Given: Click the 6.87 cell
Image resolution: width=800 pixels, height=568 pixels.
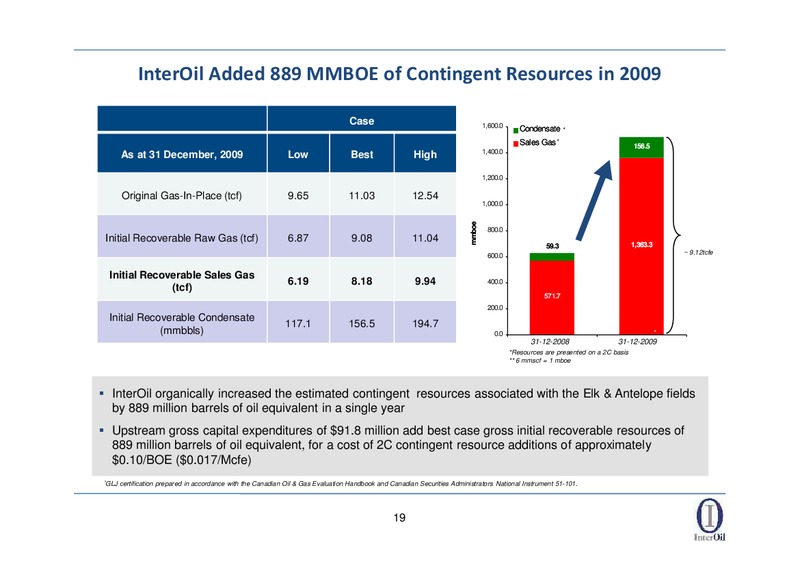Looking at the screenshot, I should click(x=298, y=238).
